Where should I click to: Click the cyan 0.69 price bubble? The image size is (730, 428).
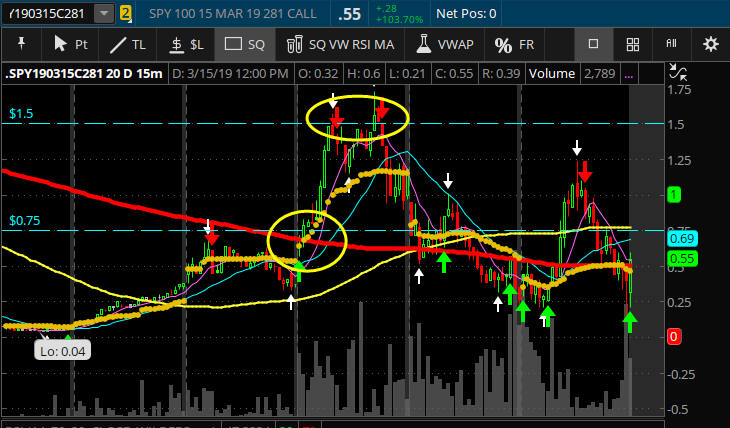[x=682, y=238]
